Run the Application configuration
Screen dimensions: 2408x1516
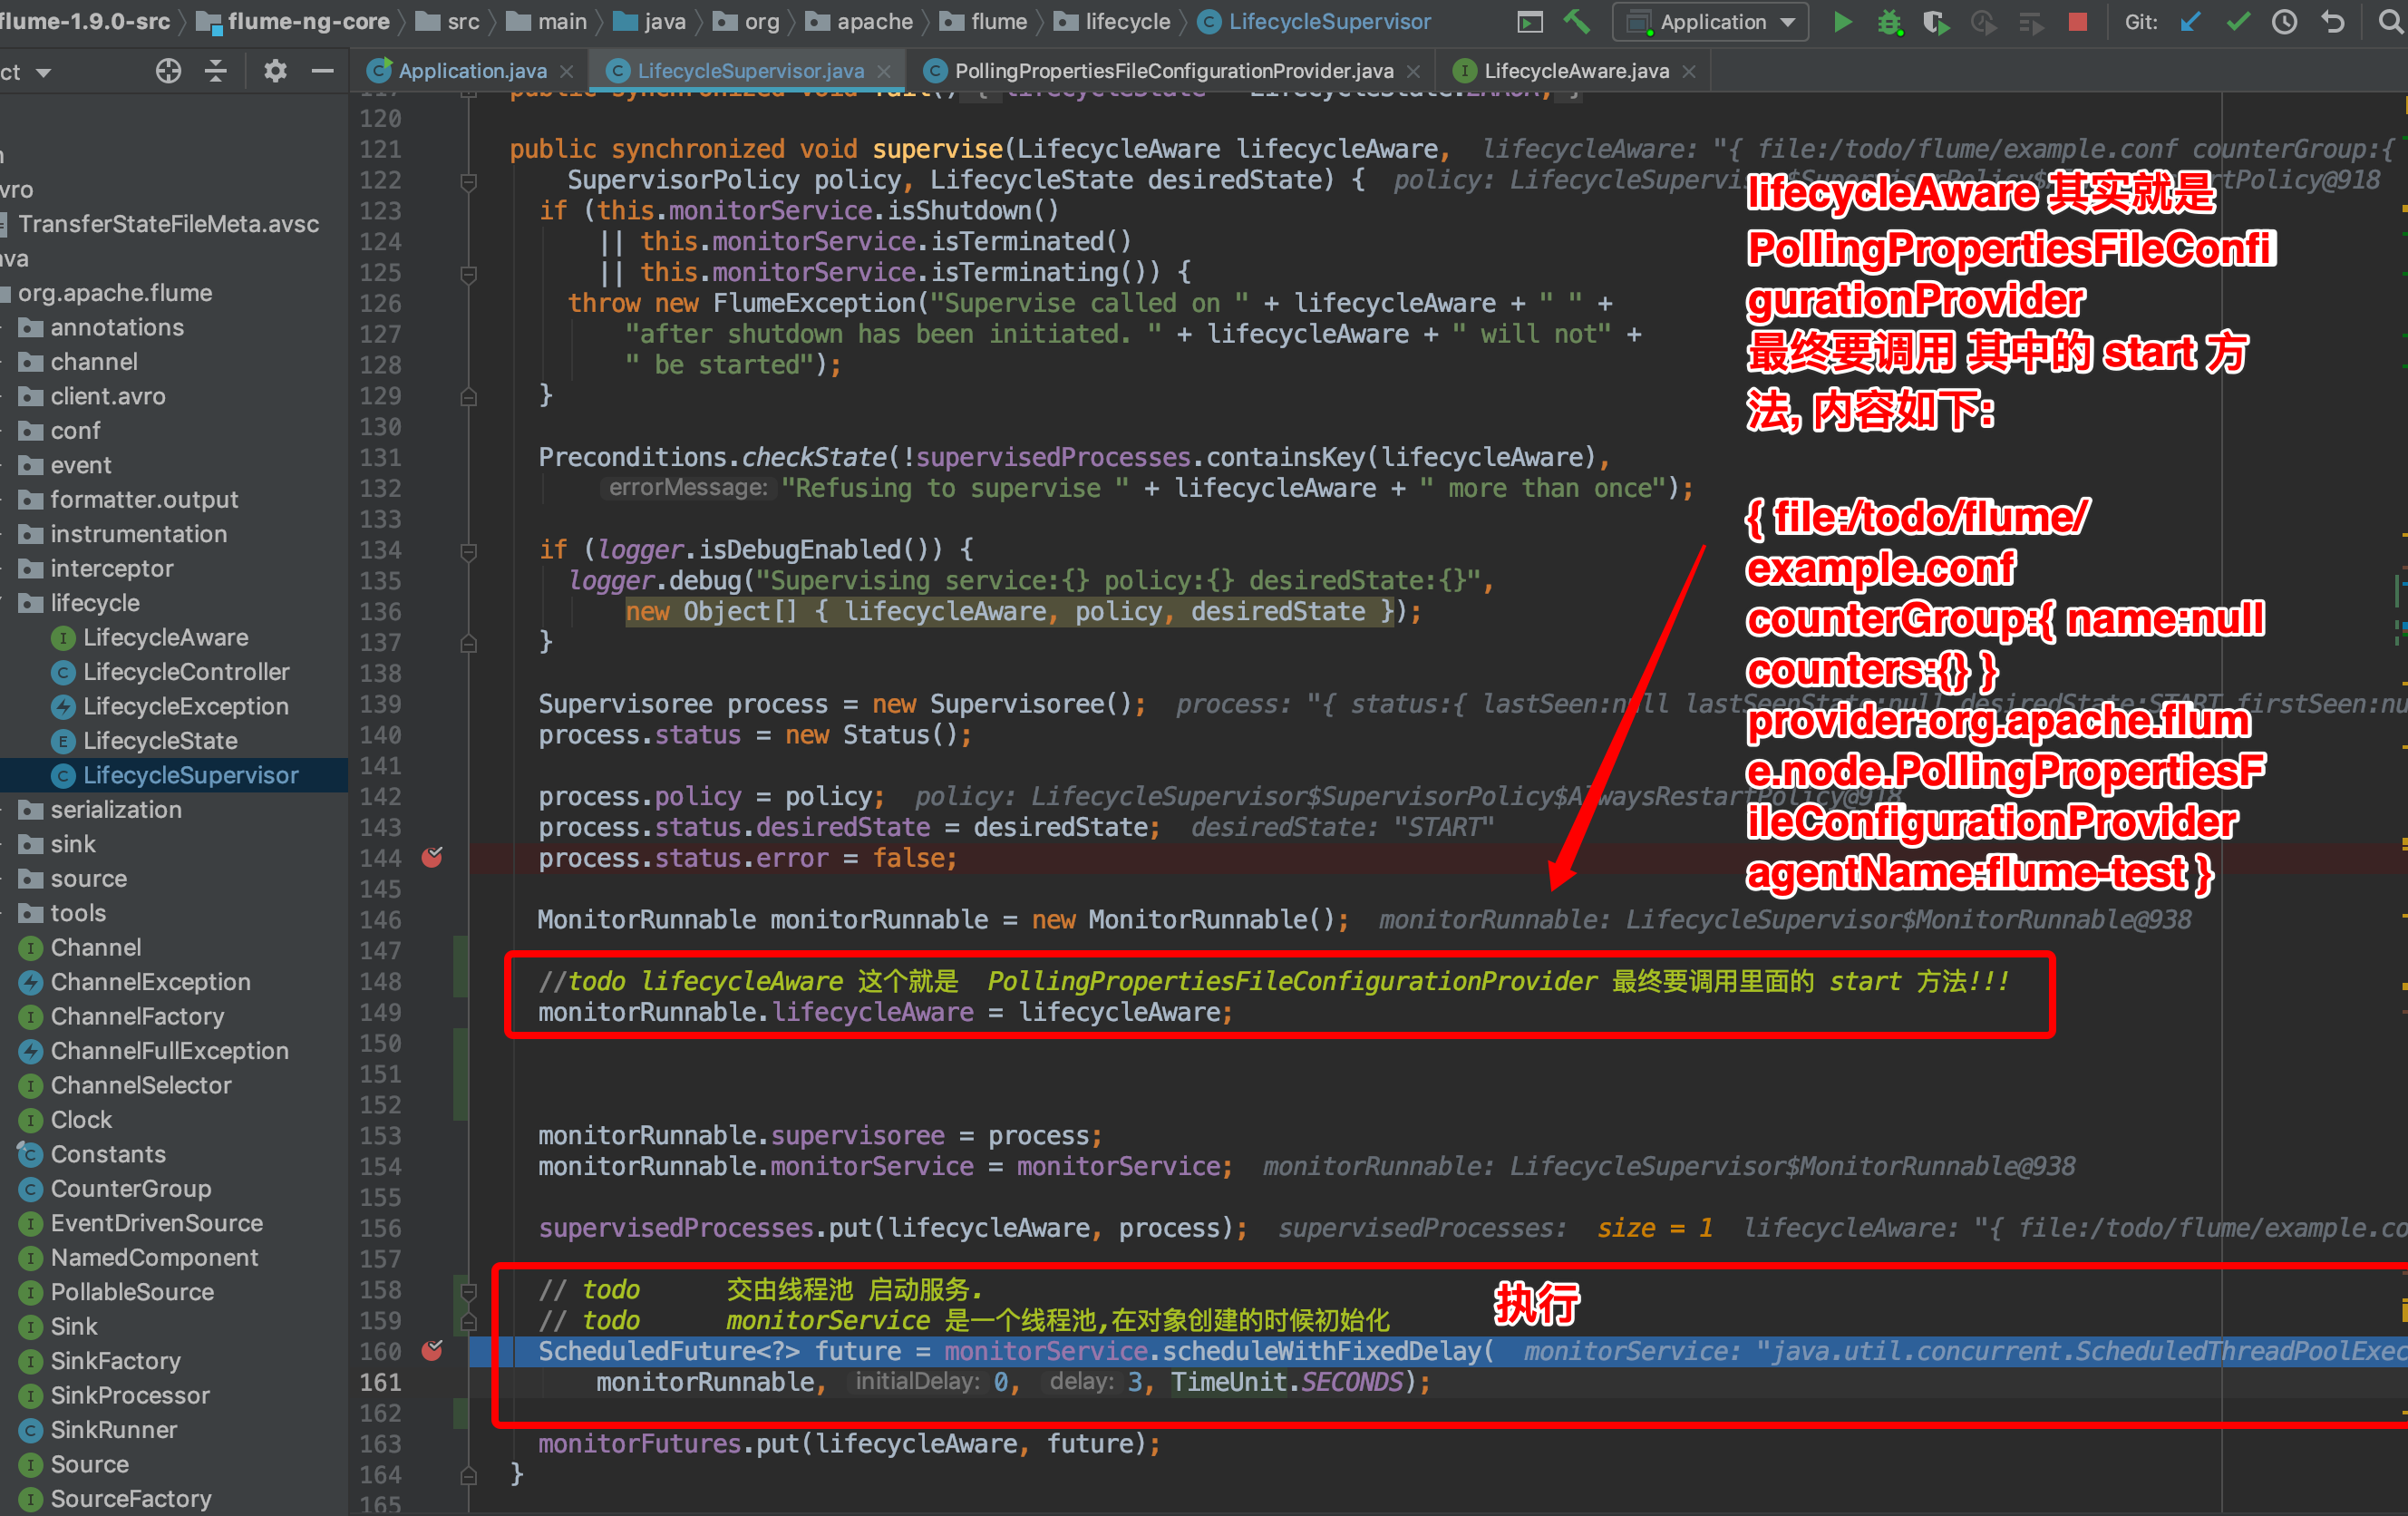[x=1843, y=21]
